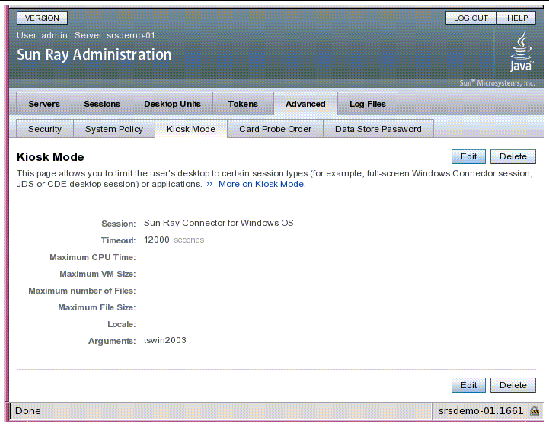The image size is (549, 426).
Task: Click the Arguments label
Action: tap(112, 341)
